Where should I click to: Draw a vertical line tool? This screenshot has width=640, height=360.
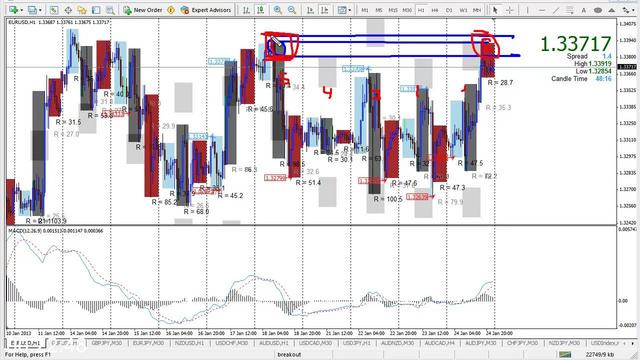click(x=527, y=10)
